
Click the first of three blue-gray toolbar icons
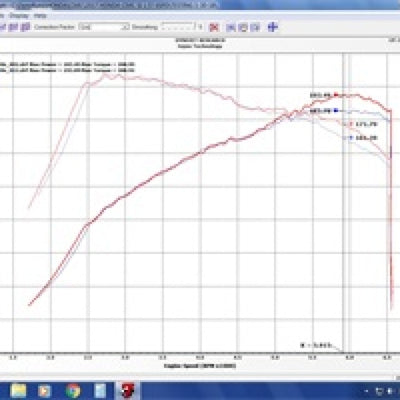point(231,27)
